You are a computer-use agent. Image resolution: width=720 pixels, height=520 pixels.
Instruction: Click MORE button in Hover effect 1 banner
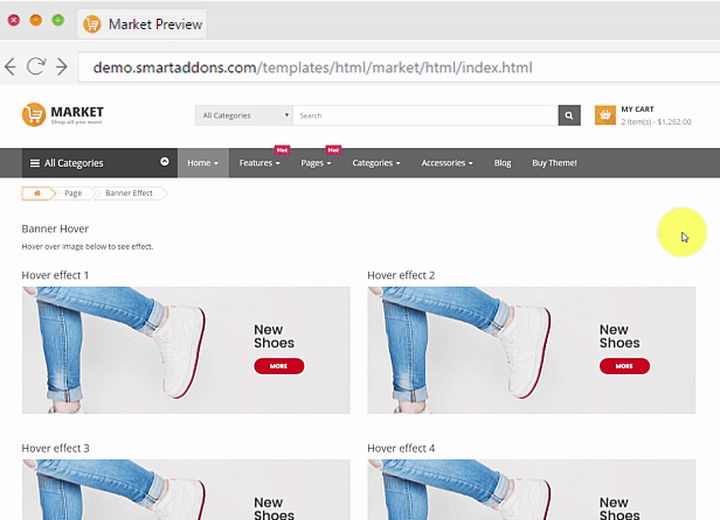coord(278,366)
